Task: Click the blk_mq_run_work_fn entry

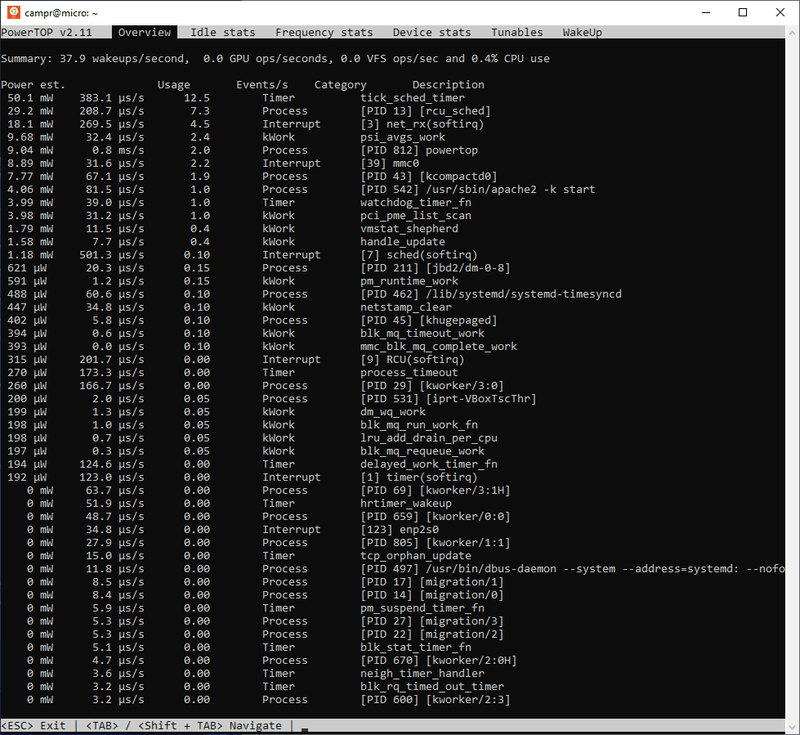Action: [419, 425]
